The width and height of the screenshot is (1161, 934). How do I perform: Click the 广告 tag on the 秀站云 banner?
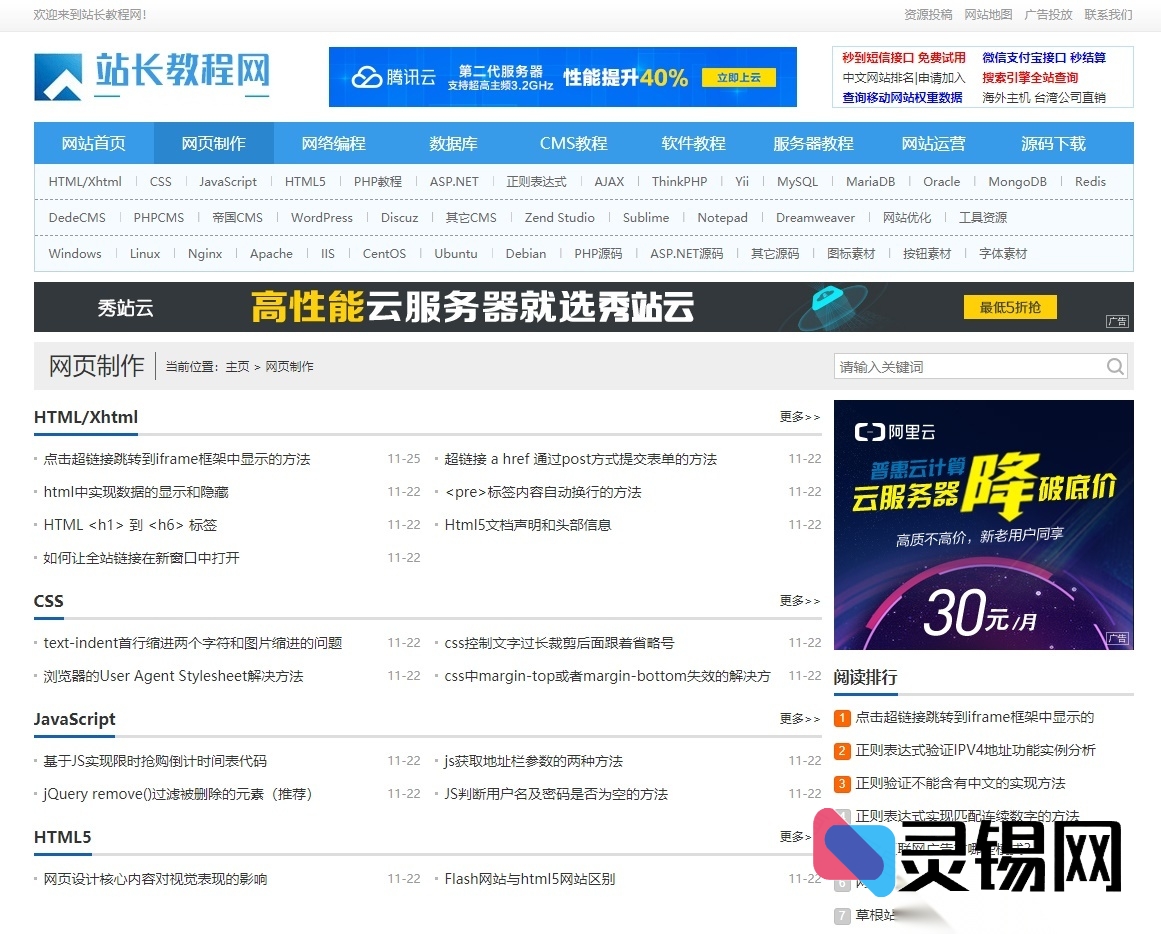(x=1117, y=322)
